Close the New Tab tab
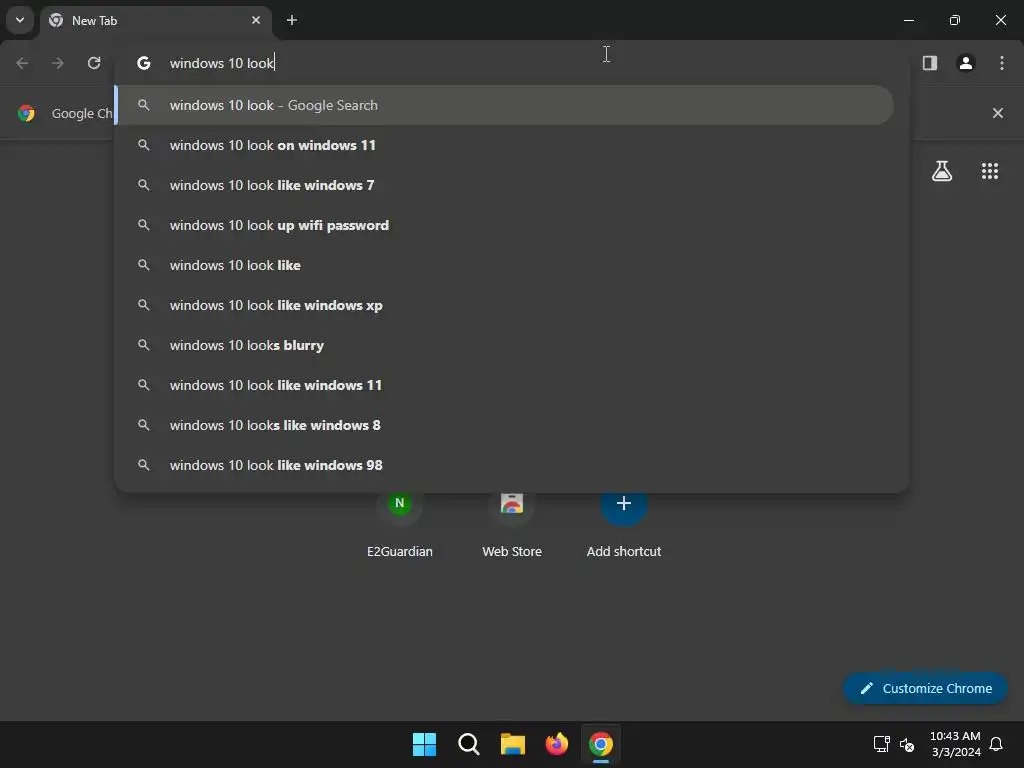The image size is (1024, 768). pyautogui.click(x=256, y=20)
